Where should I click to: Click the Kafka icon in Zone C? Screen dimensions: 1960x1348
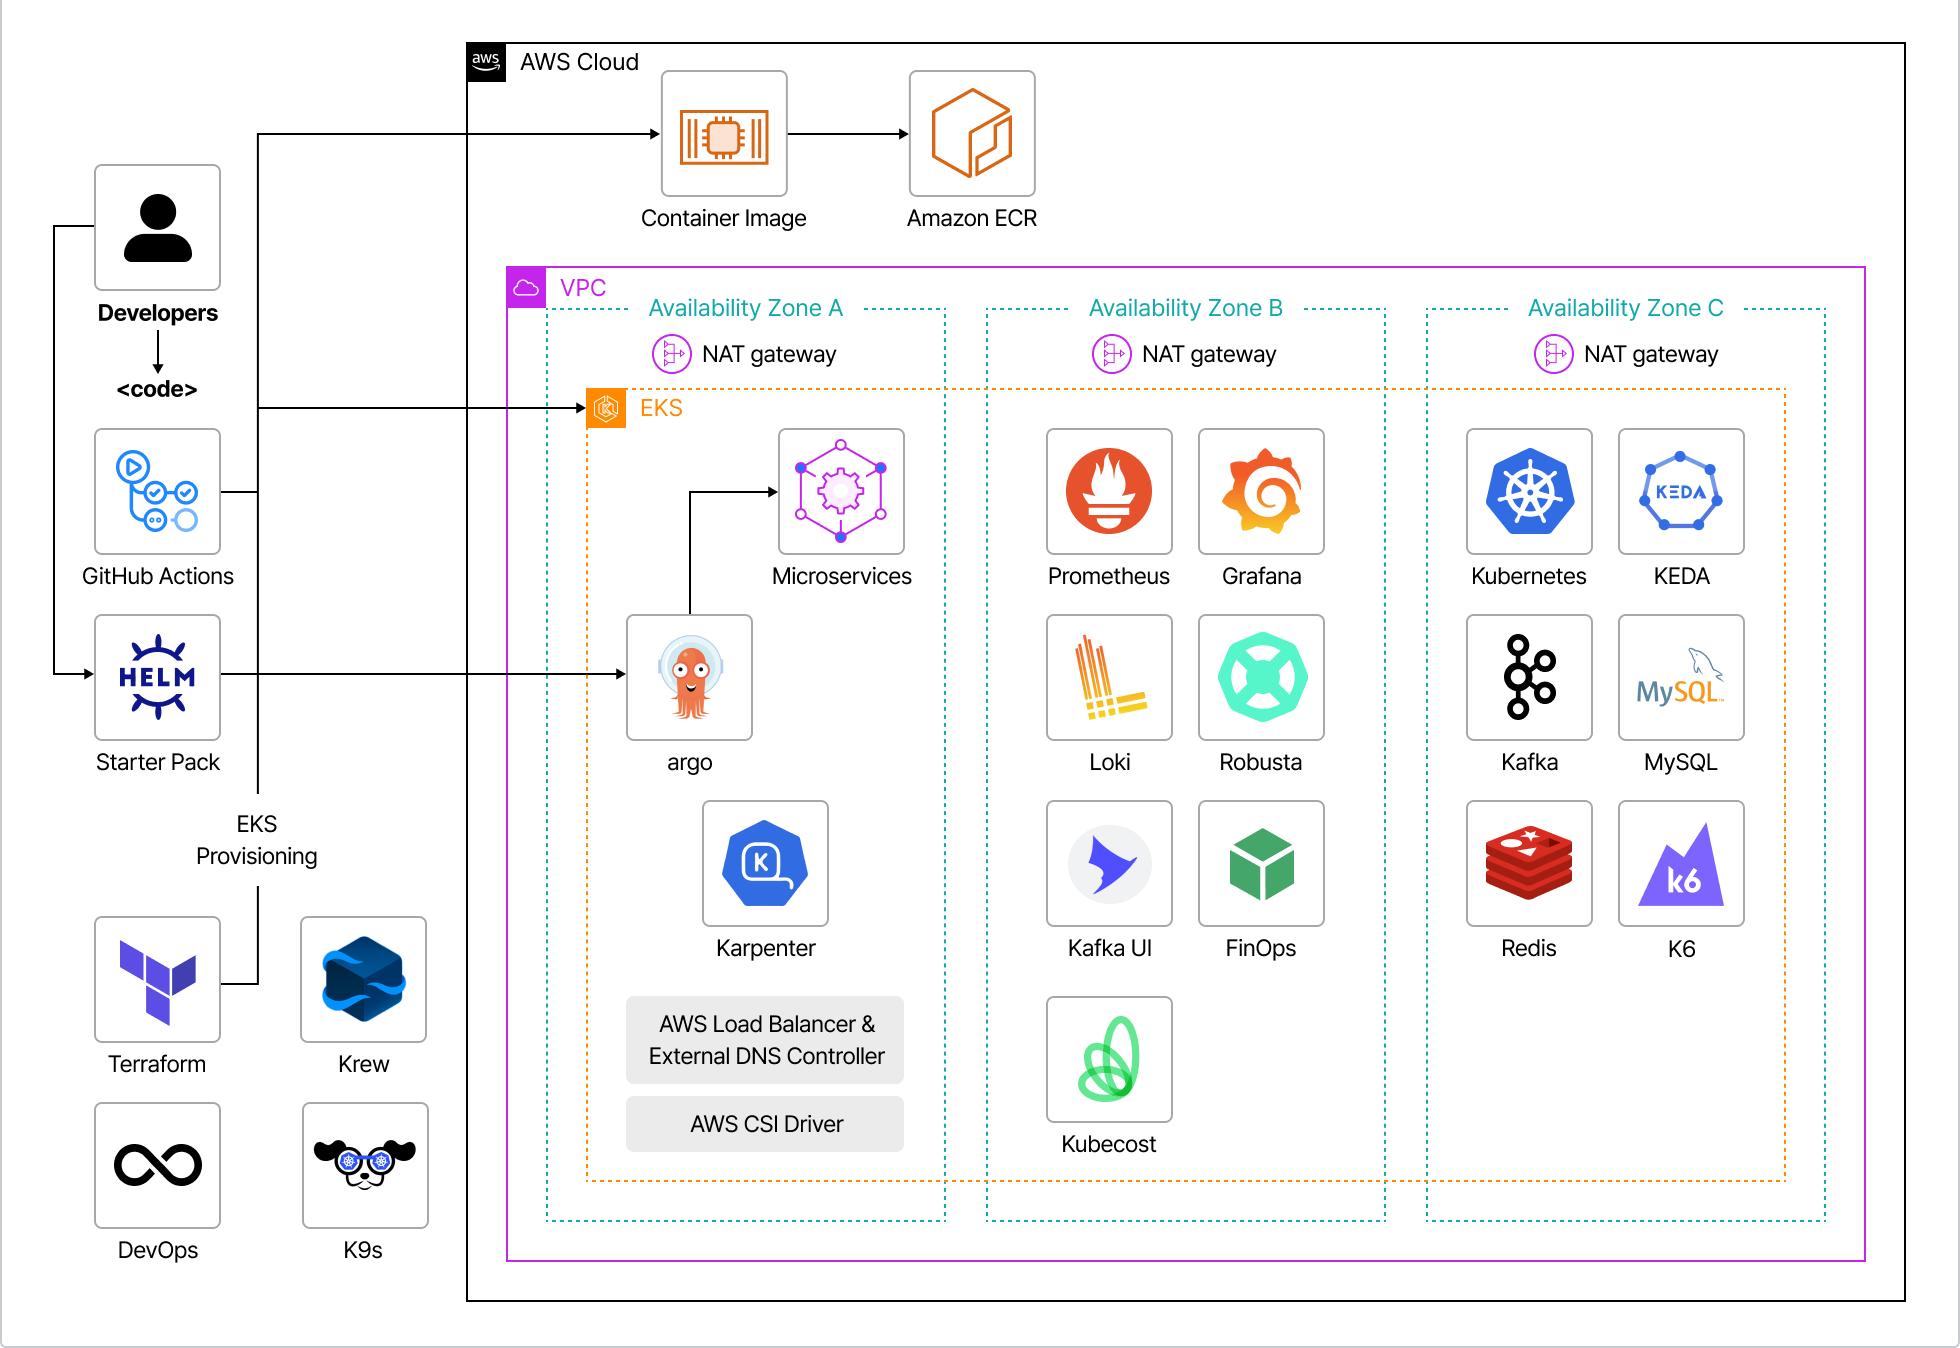click(1529, 678)
